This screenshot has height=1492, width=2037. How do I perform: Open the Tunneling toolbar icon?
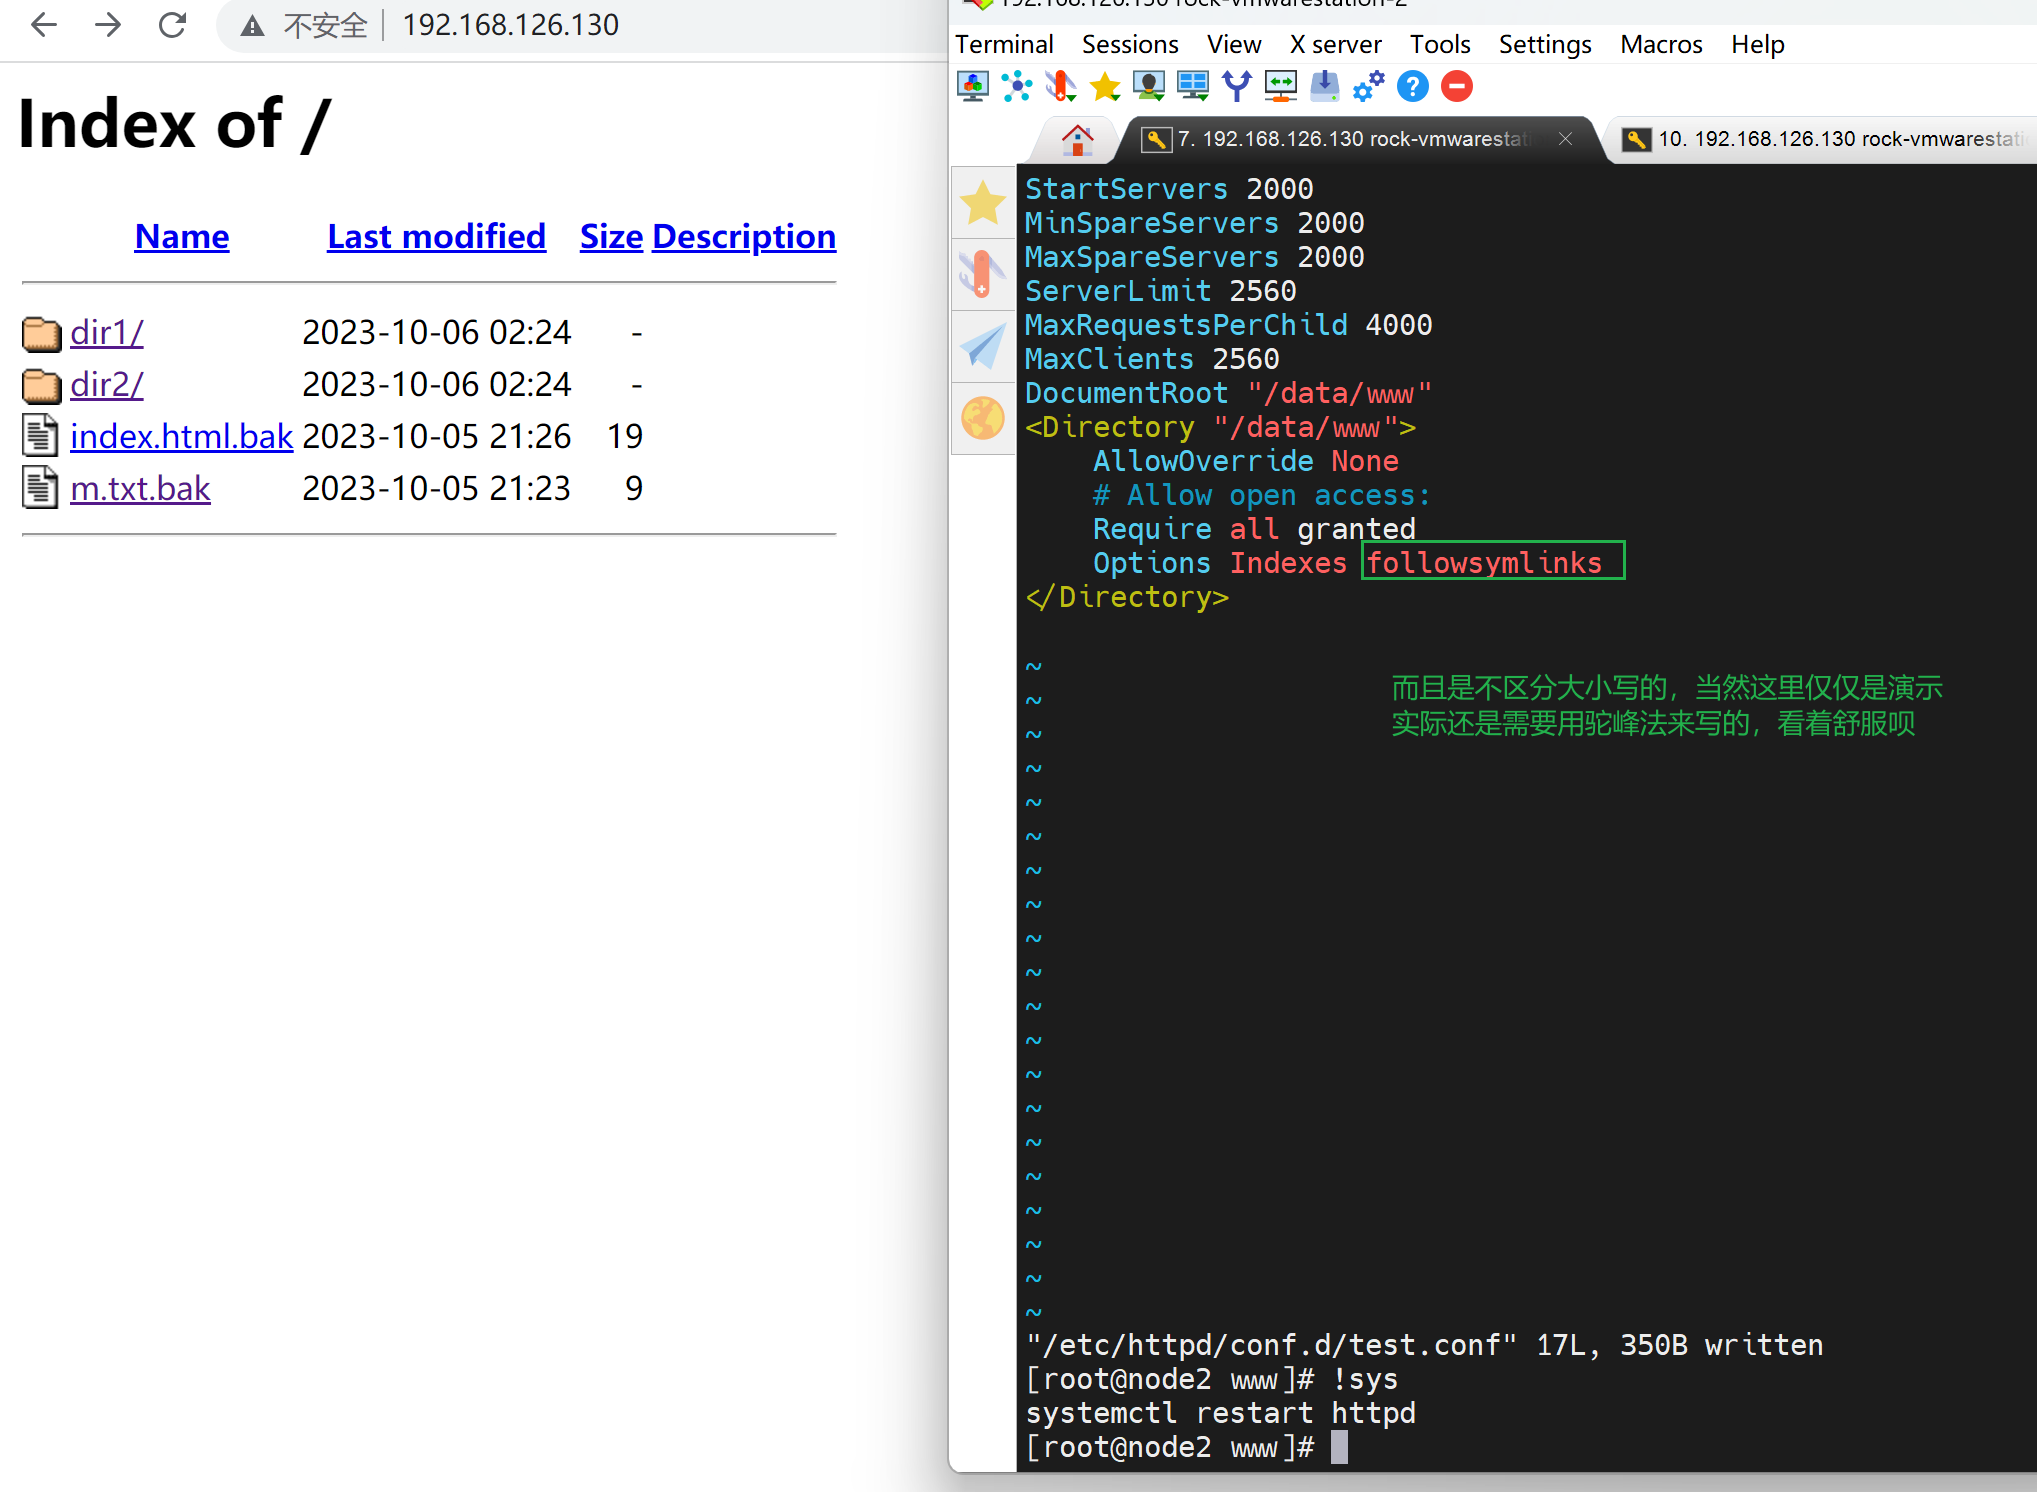click(x=1280, y=87)
